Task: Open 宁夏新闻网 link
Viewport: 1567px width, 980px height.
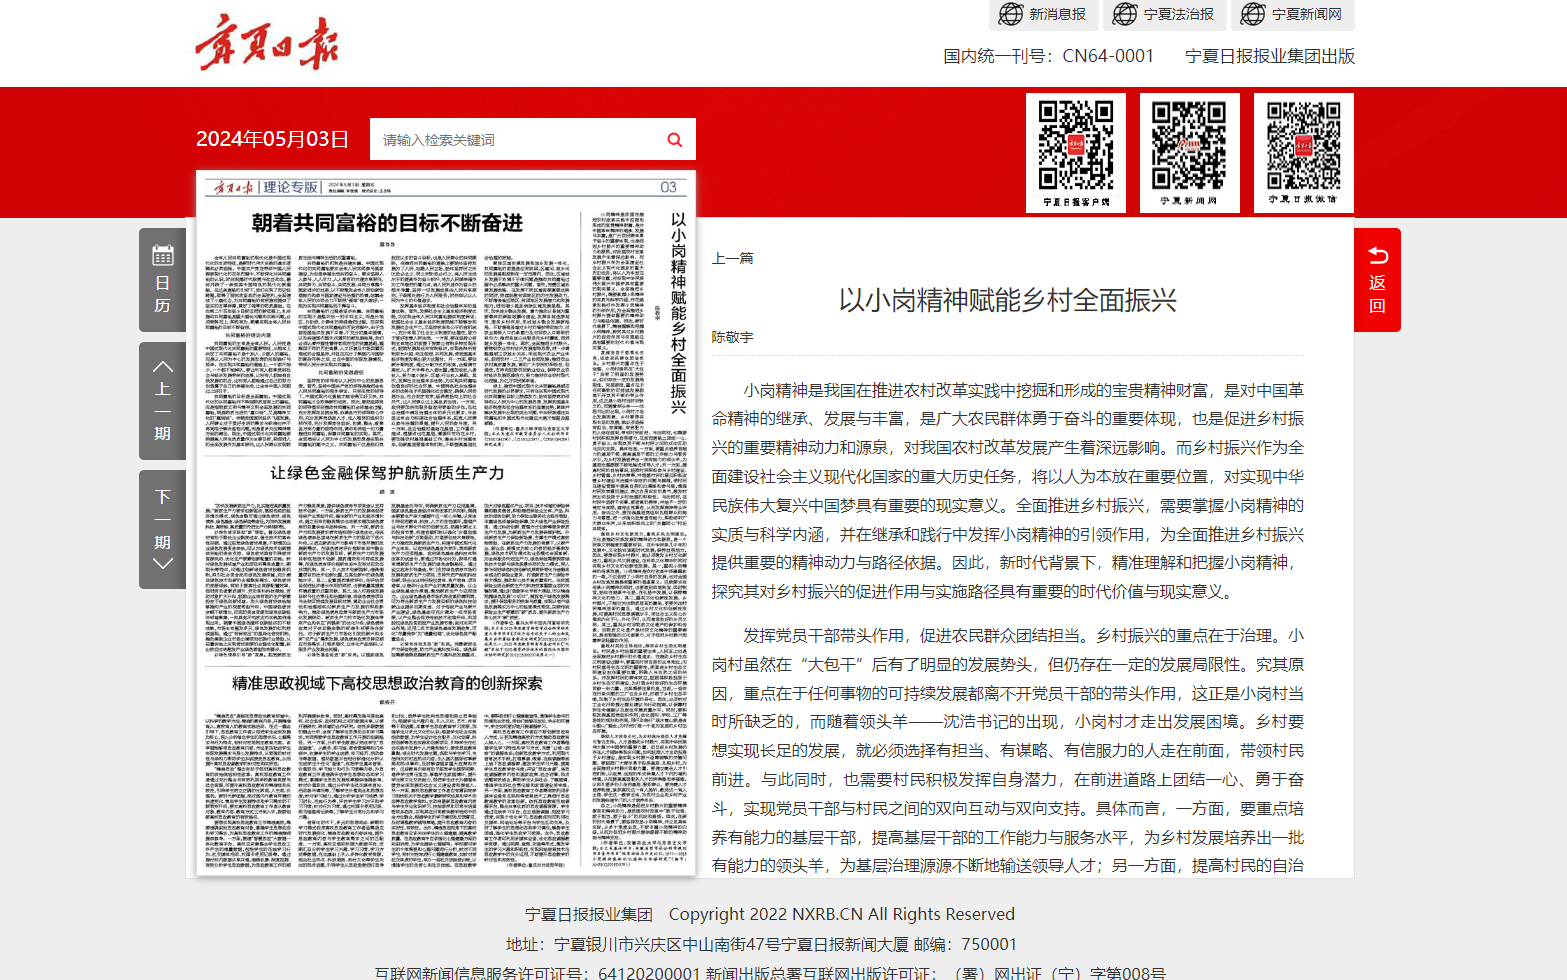Action: (x=1294, y=14)
